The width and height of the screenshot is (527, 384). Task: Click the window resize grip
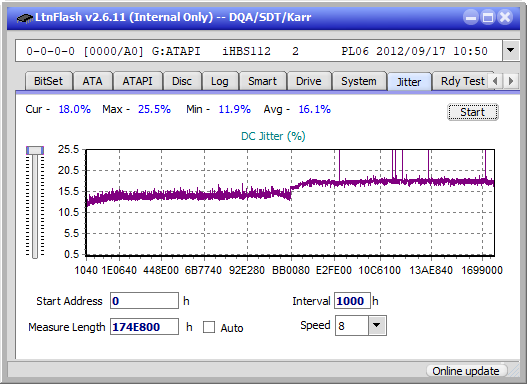[514, 372]
